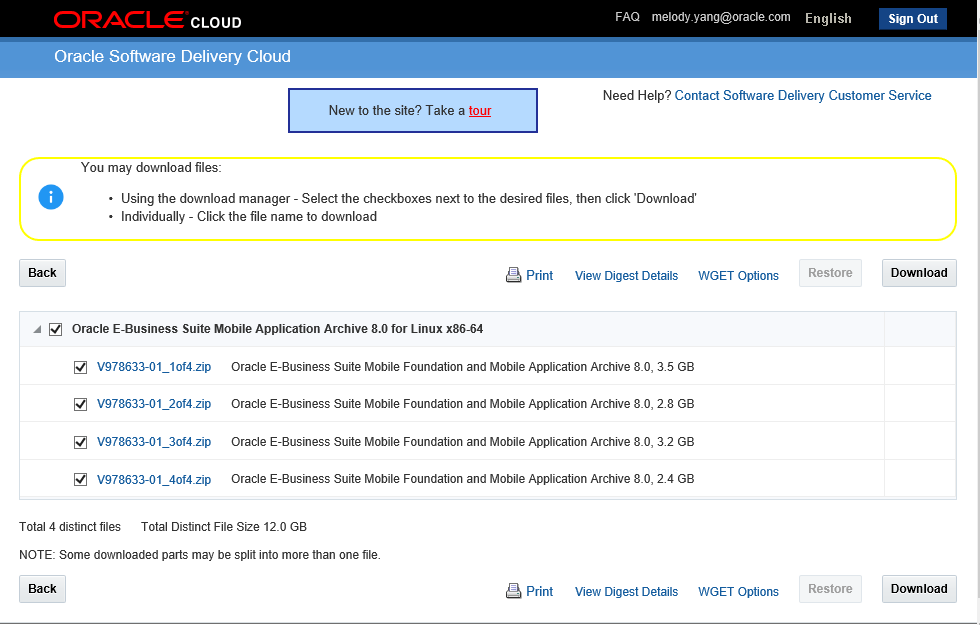Uncheck the Oracle E-Business Suite Mobile Application Archive checkbox
Screen dimensions: 980x625
[x=56, y=329]
